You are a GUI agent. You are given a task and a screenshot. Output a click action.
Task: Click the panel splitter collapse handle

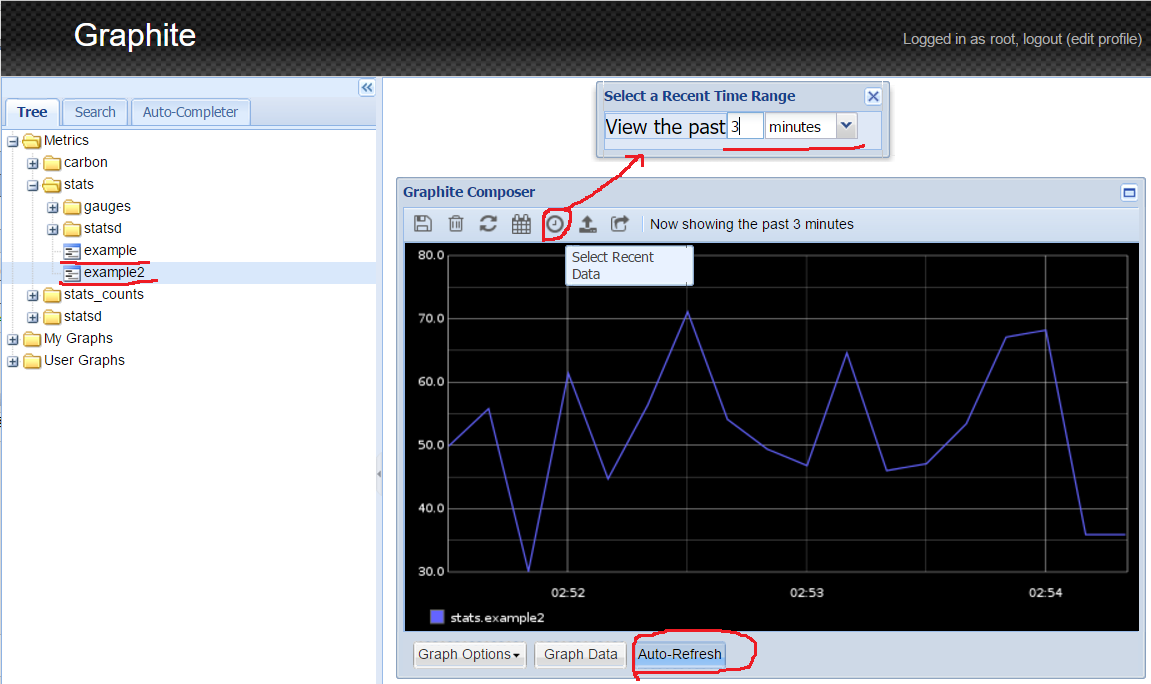(x=379, y=474)
